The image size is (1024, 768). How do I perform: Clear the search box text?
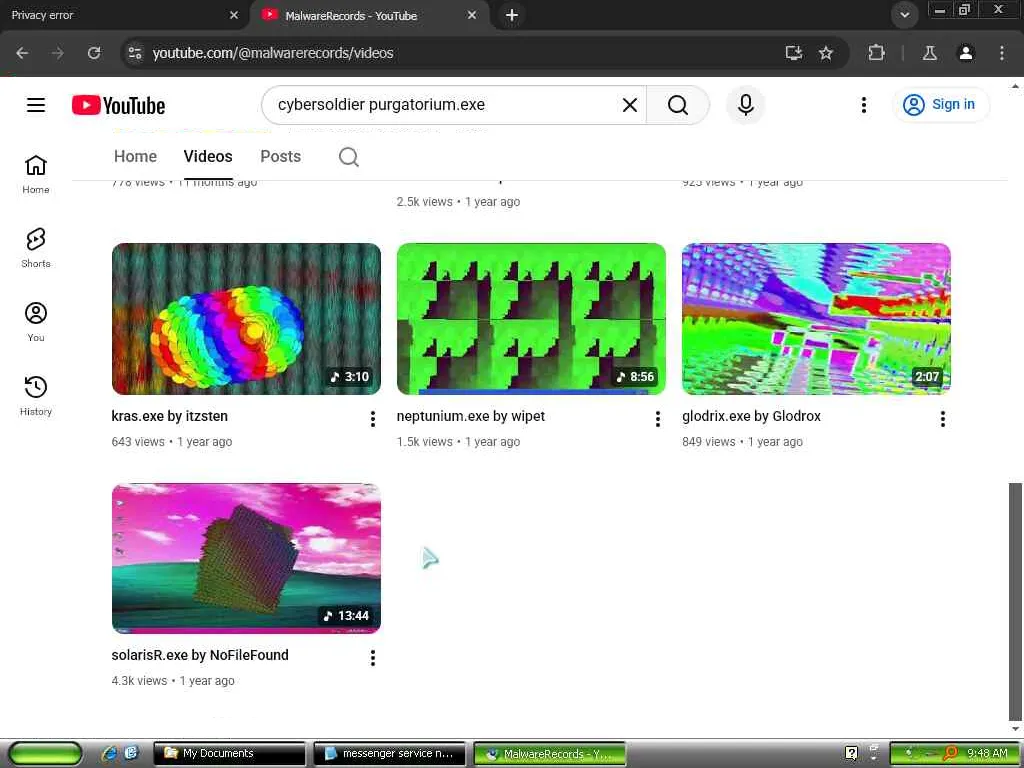630,105
